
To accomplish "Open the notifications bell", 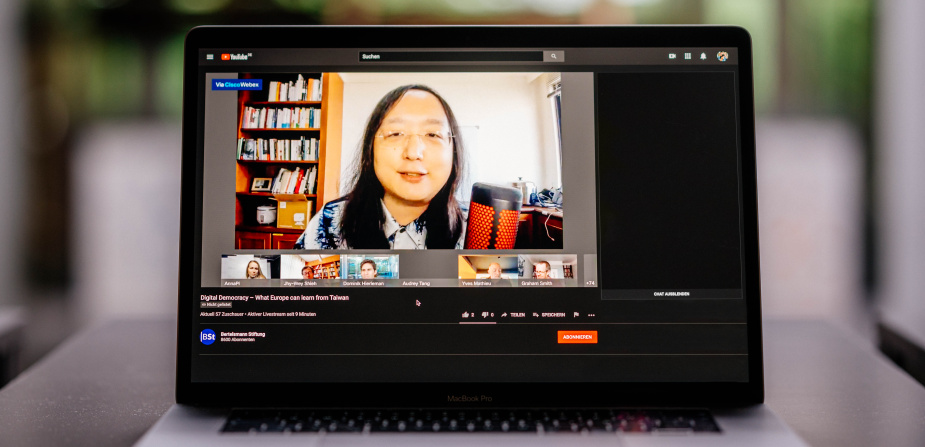I will tap(703, 56).
